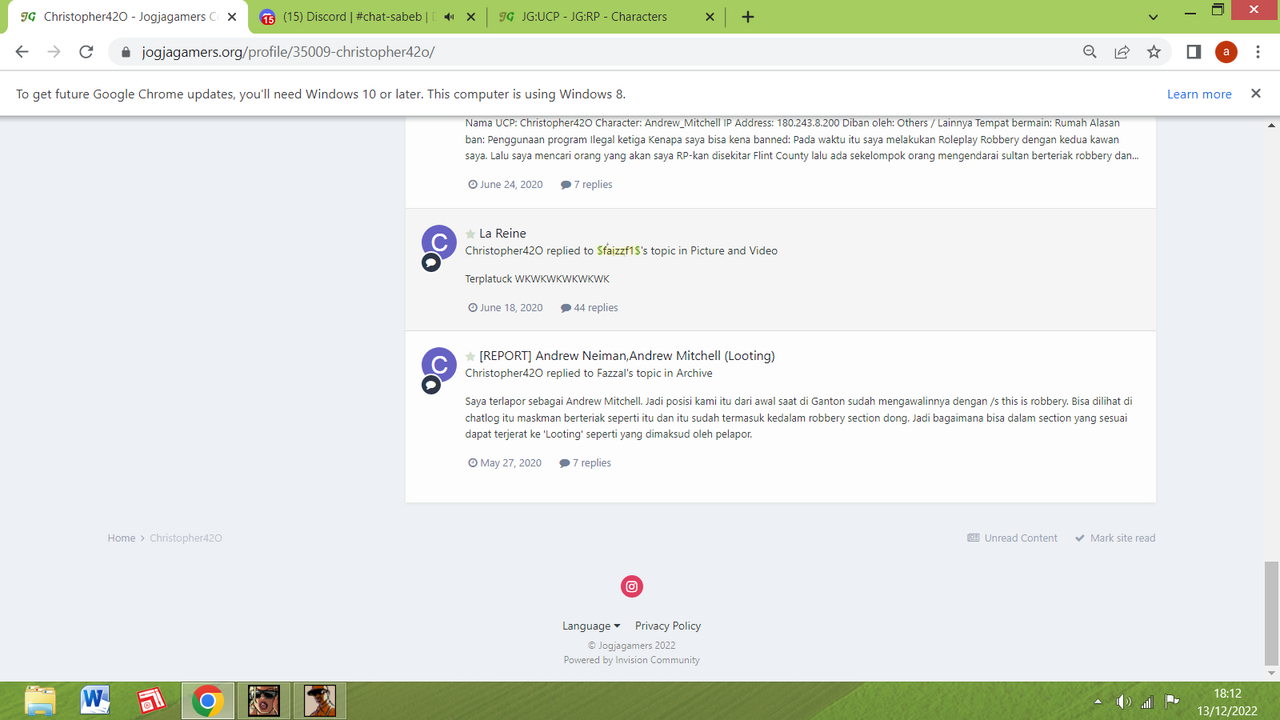The height and width of the screenshot is (720, 1280).
Task: Click the Chrome icon in the taskbar
Action: click(207, 700)
